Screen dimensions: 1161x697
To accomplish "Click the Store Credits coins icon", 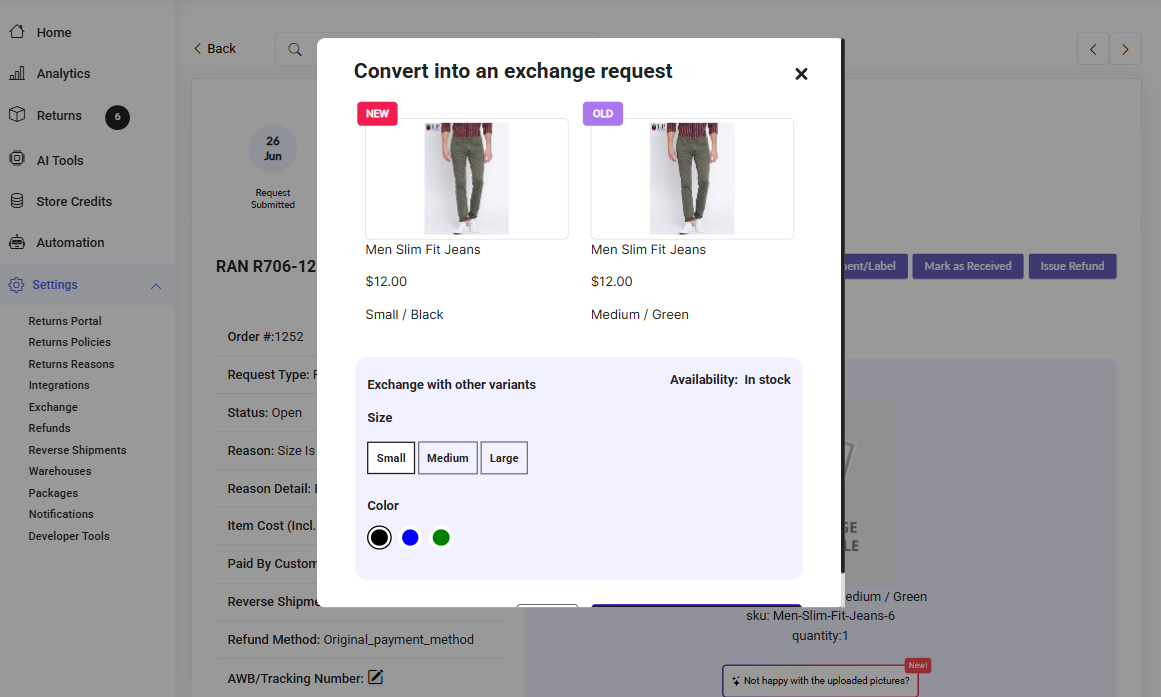I will [x=17, y=201].
